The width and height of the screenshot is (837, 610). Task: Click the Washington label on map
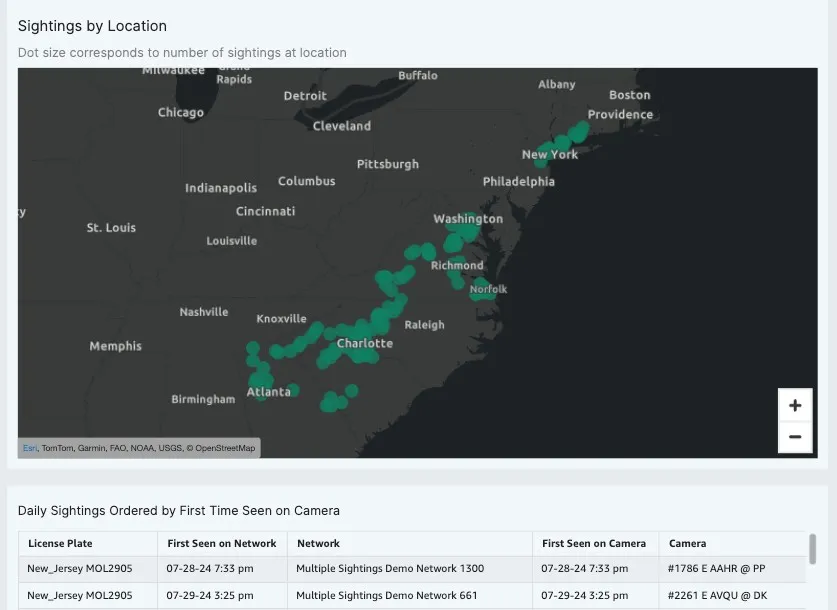(x=468, y=219)
